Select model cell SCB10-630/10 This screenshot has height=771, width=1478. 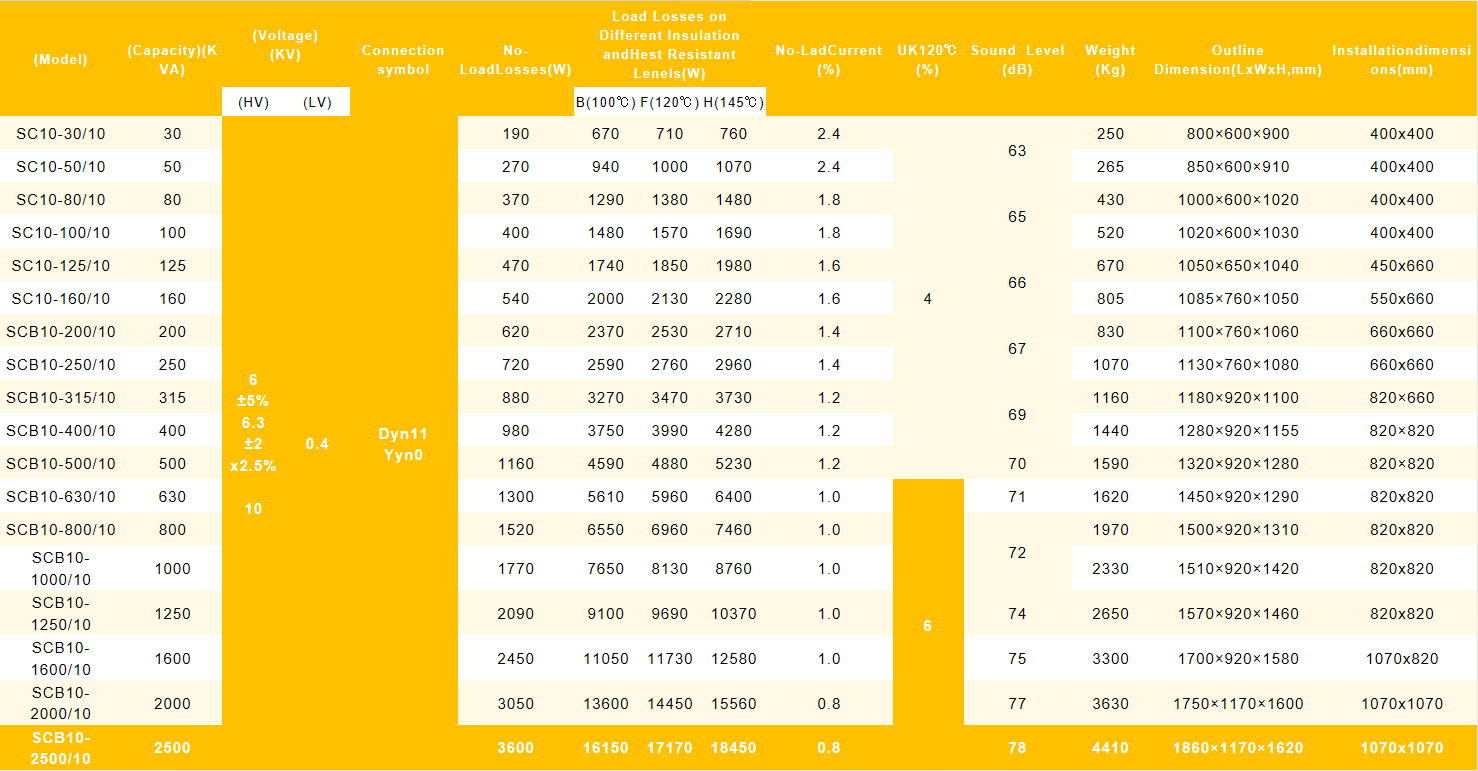[x=60, y=497]
